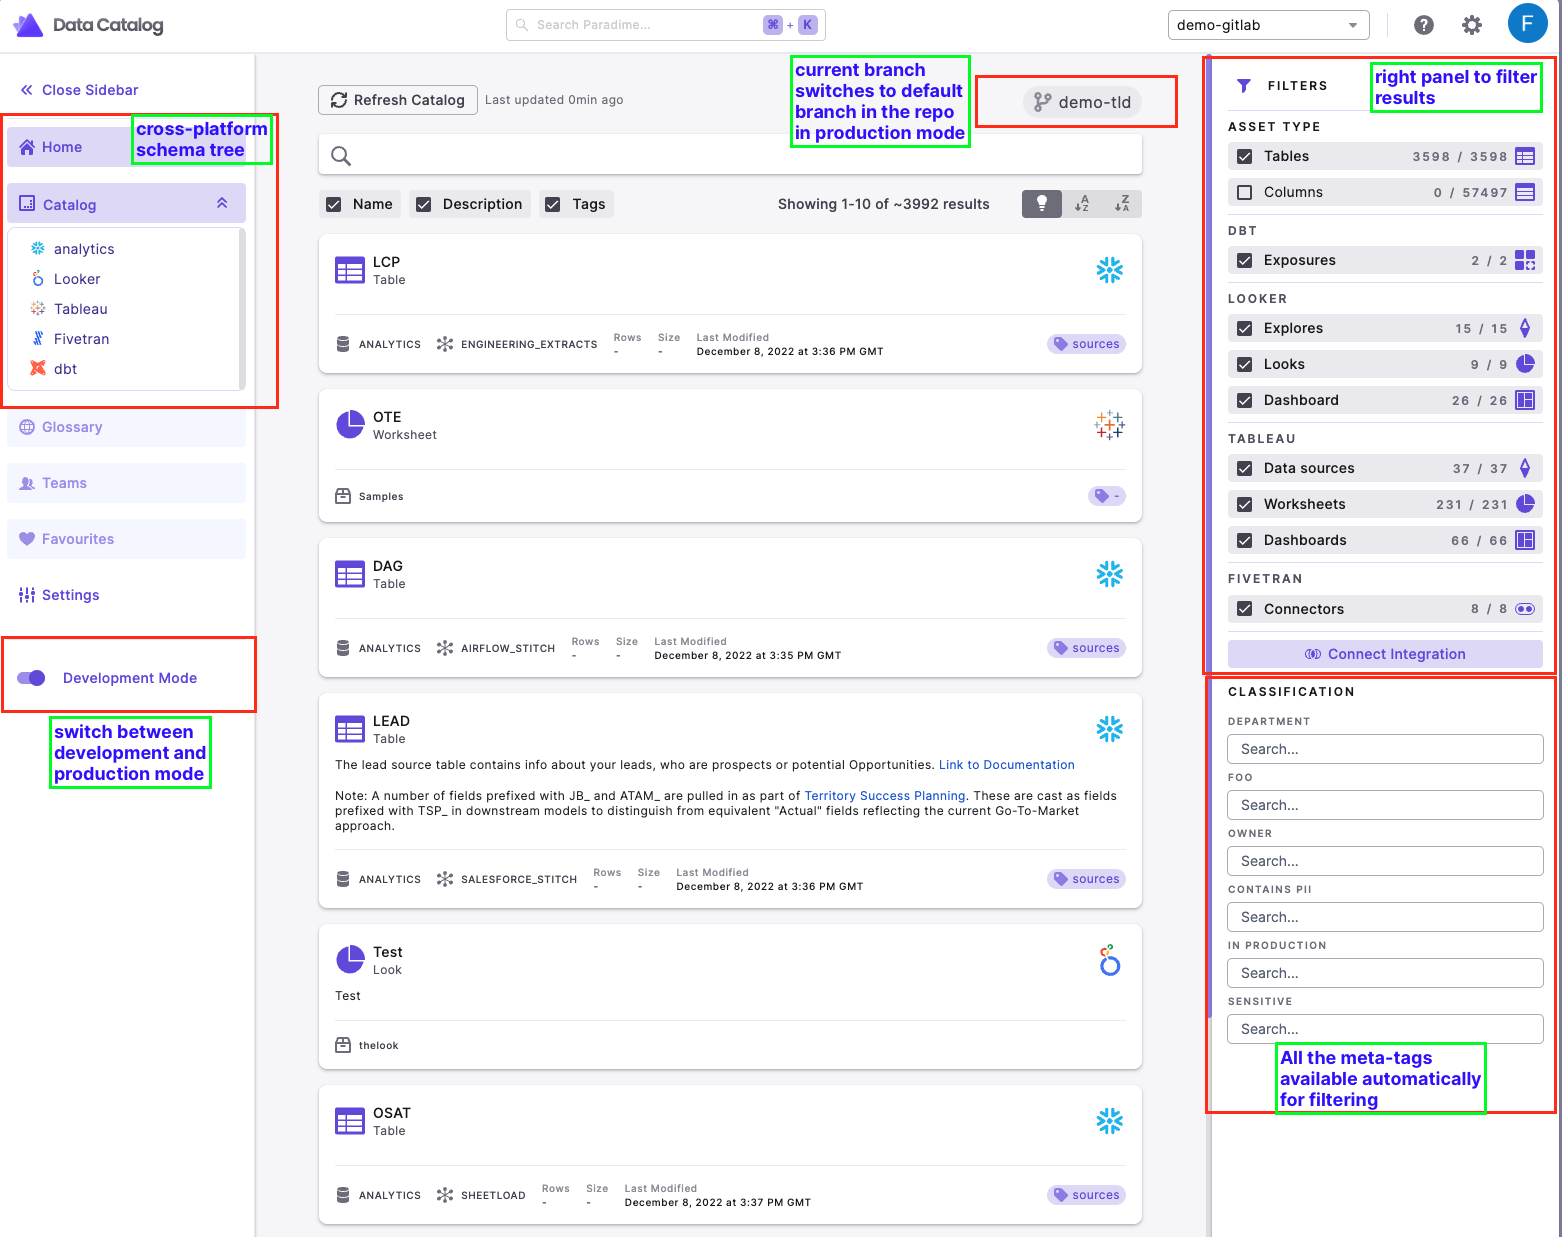This screenshot has width=1562, height=1237.
Task: Toggle Development Mode off
Action: (31, 677)
